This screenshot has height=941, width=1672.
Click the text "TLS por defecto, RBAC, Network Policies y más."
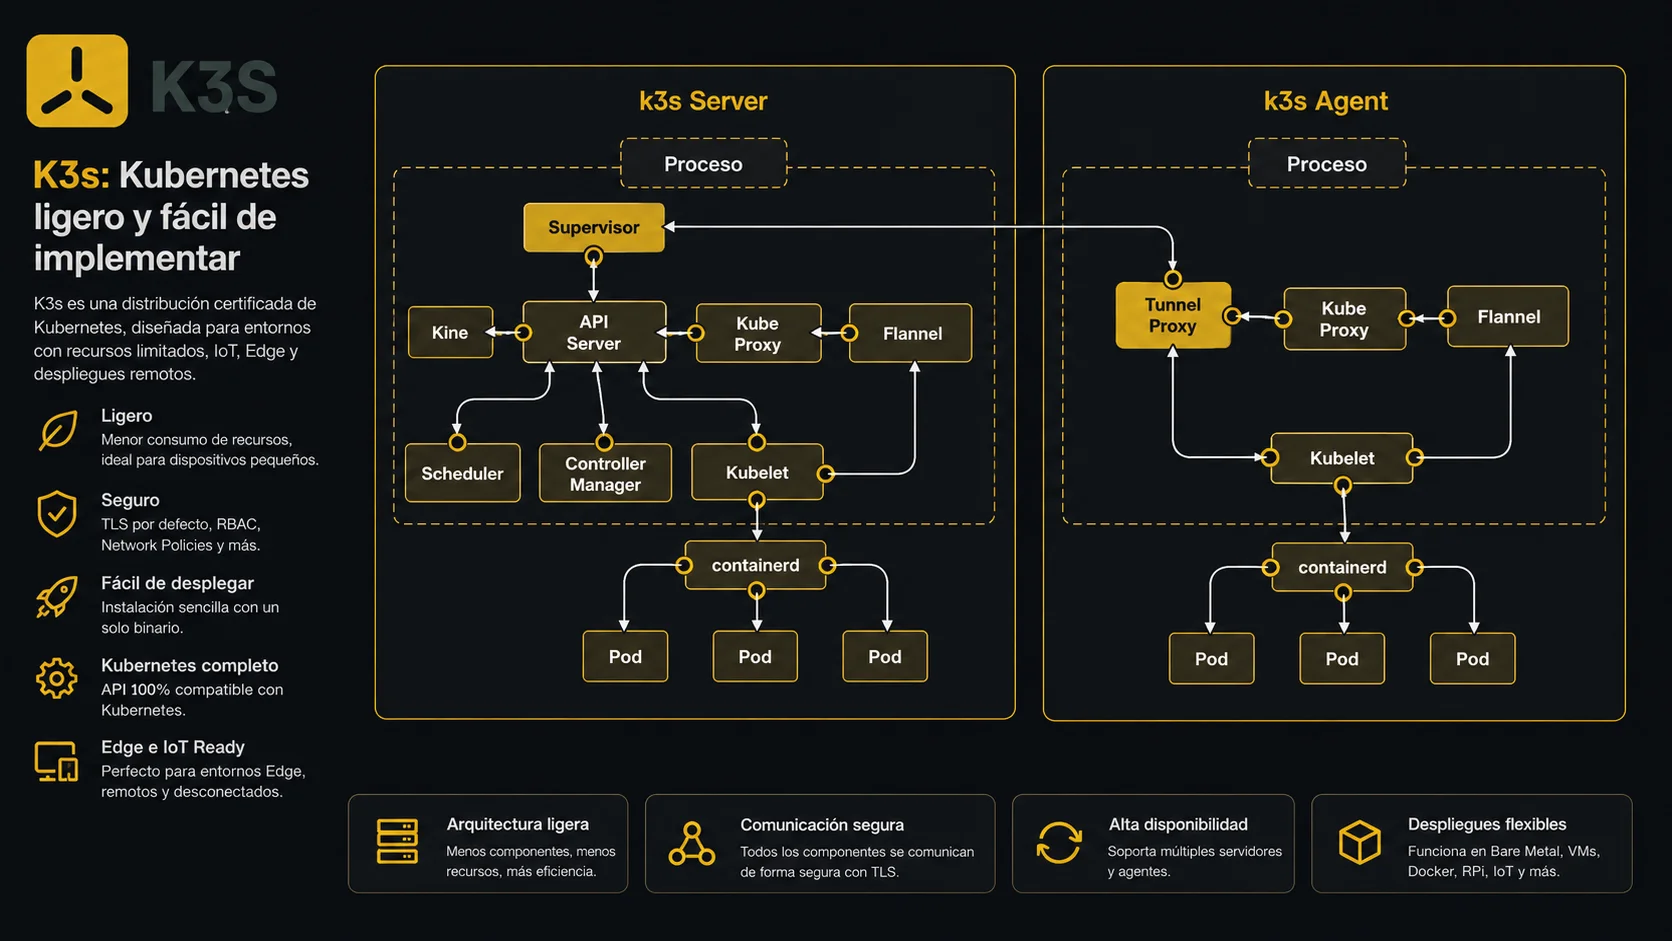tap(181, 534)
